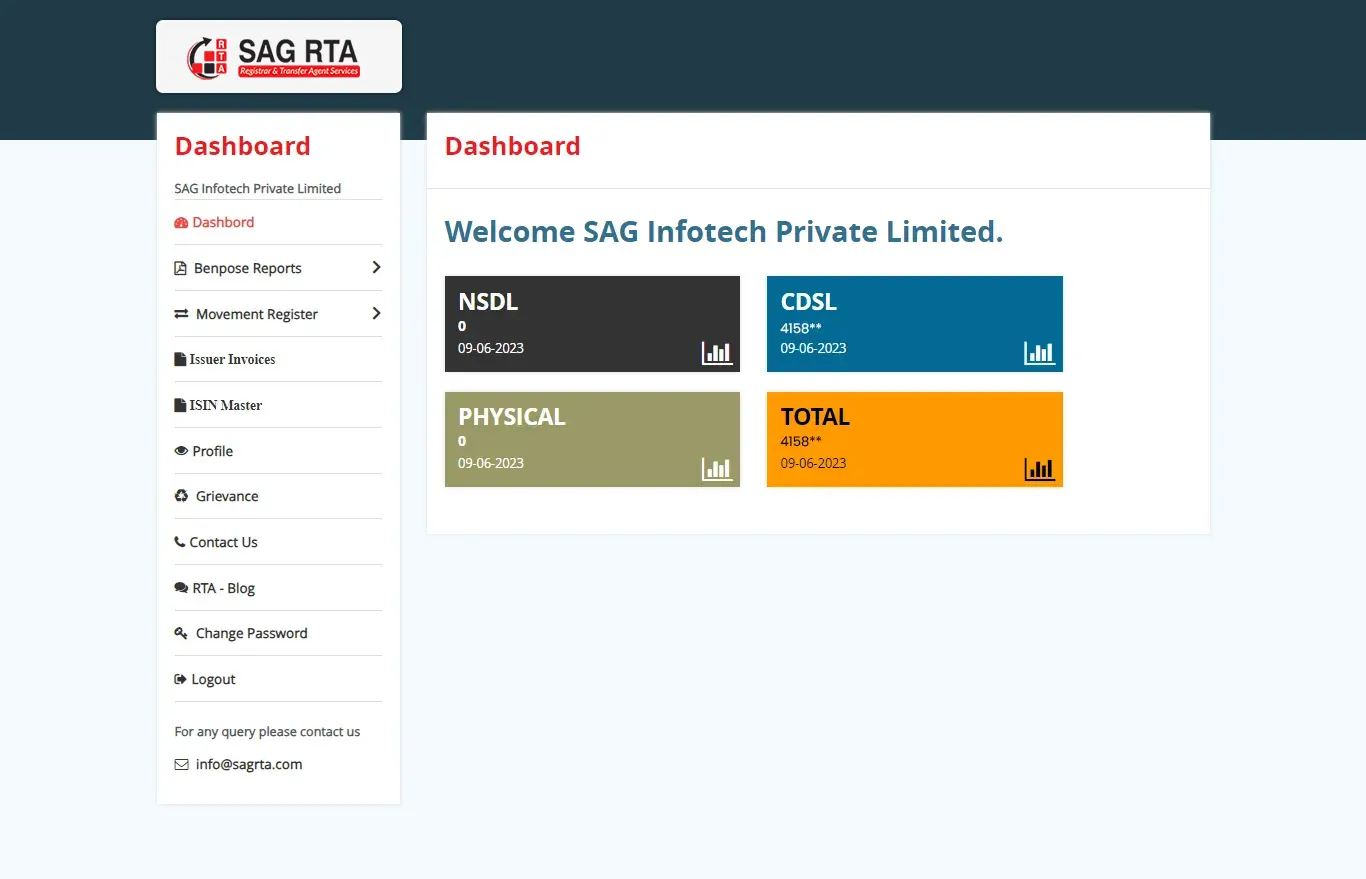Click the SAG RTA logo
The width and height of the screenshot is (1366, 879).
tap(278, 57)
